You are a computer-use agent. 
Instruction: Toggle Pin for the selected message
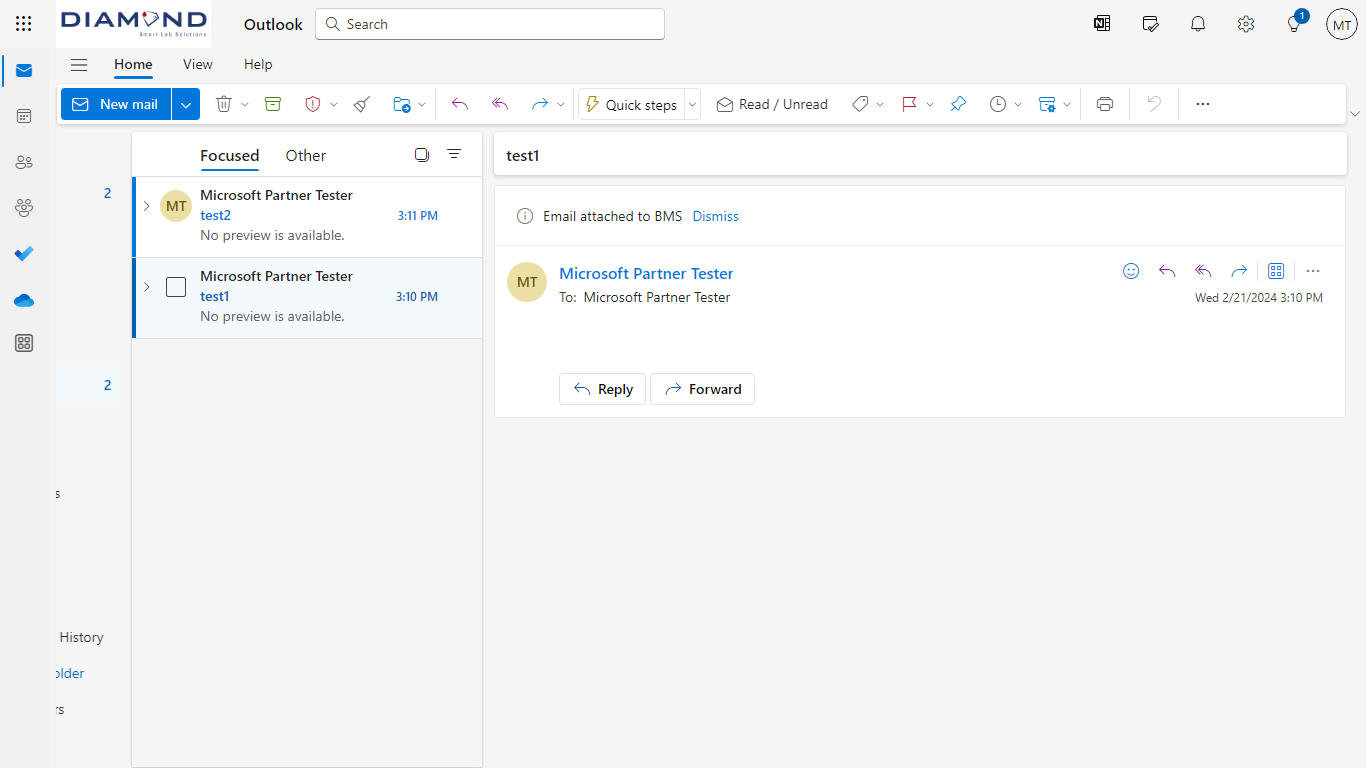click(x=958, y=104)
